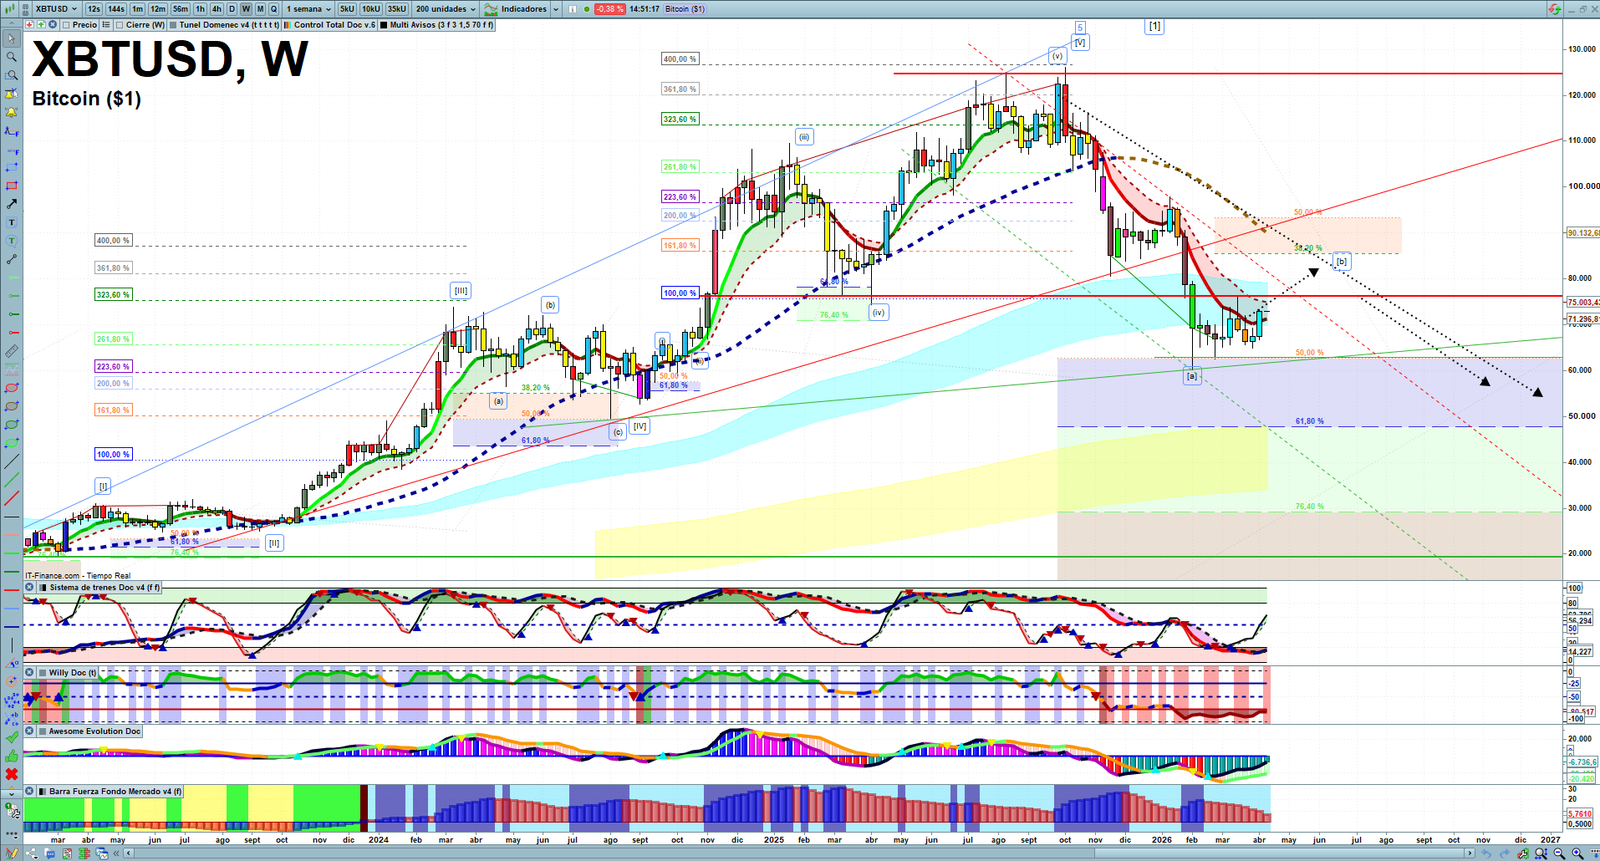The height and width of the screenshot is (861, 1600).
Task: Click the green checkmark tool
Action: tap(11, 737)
